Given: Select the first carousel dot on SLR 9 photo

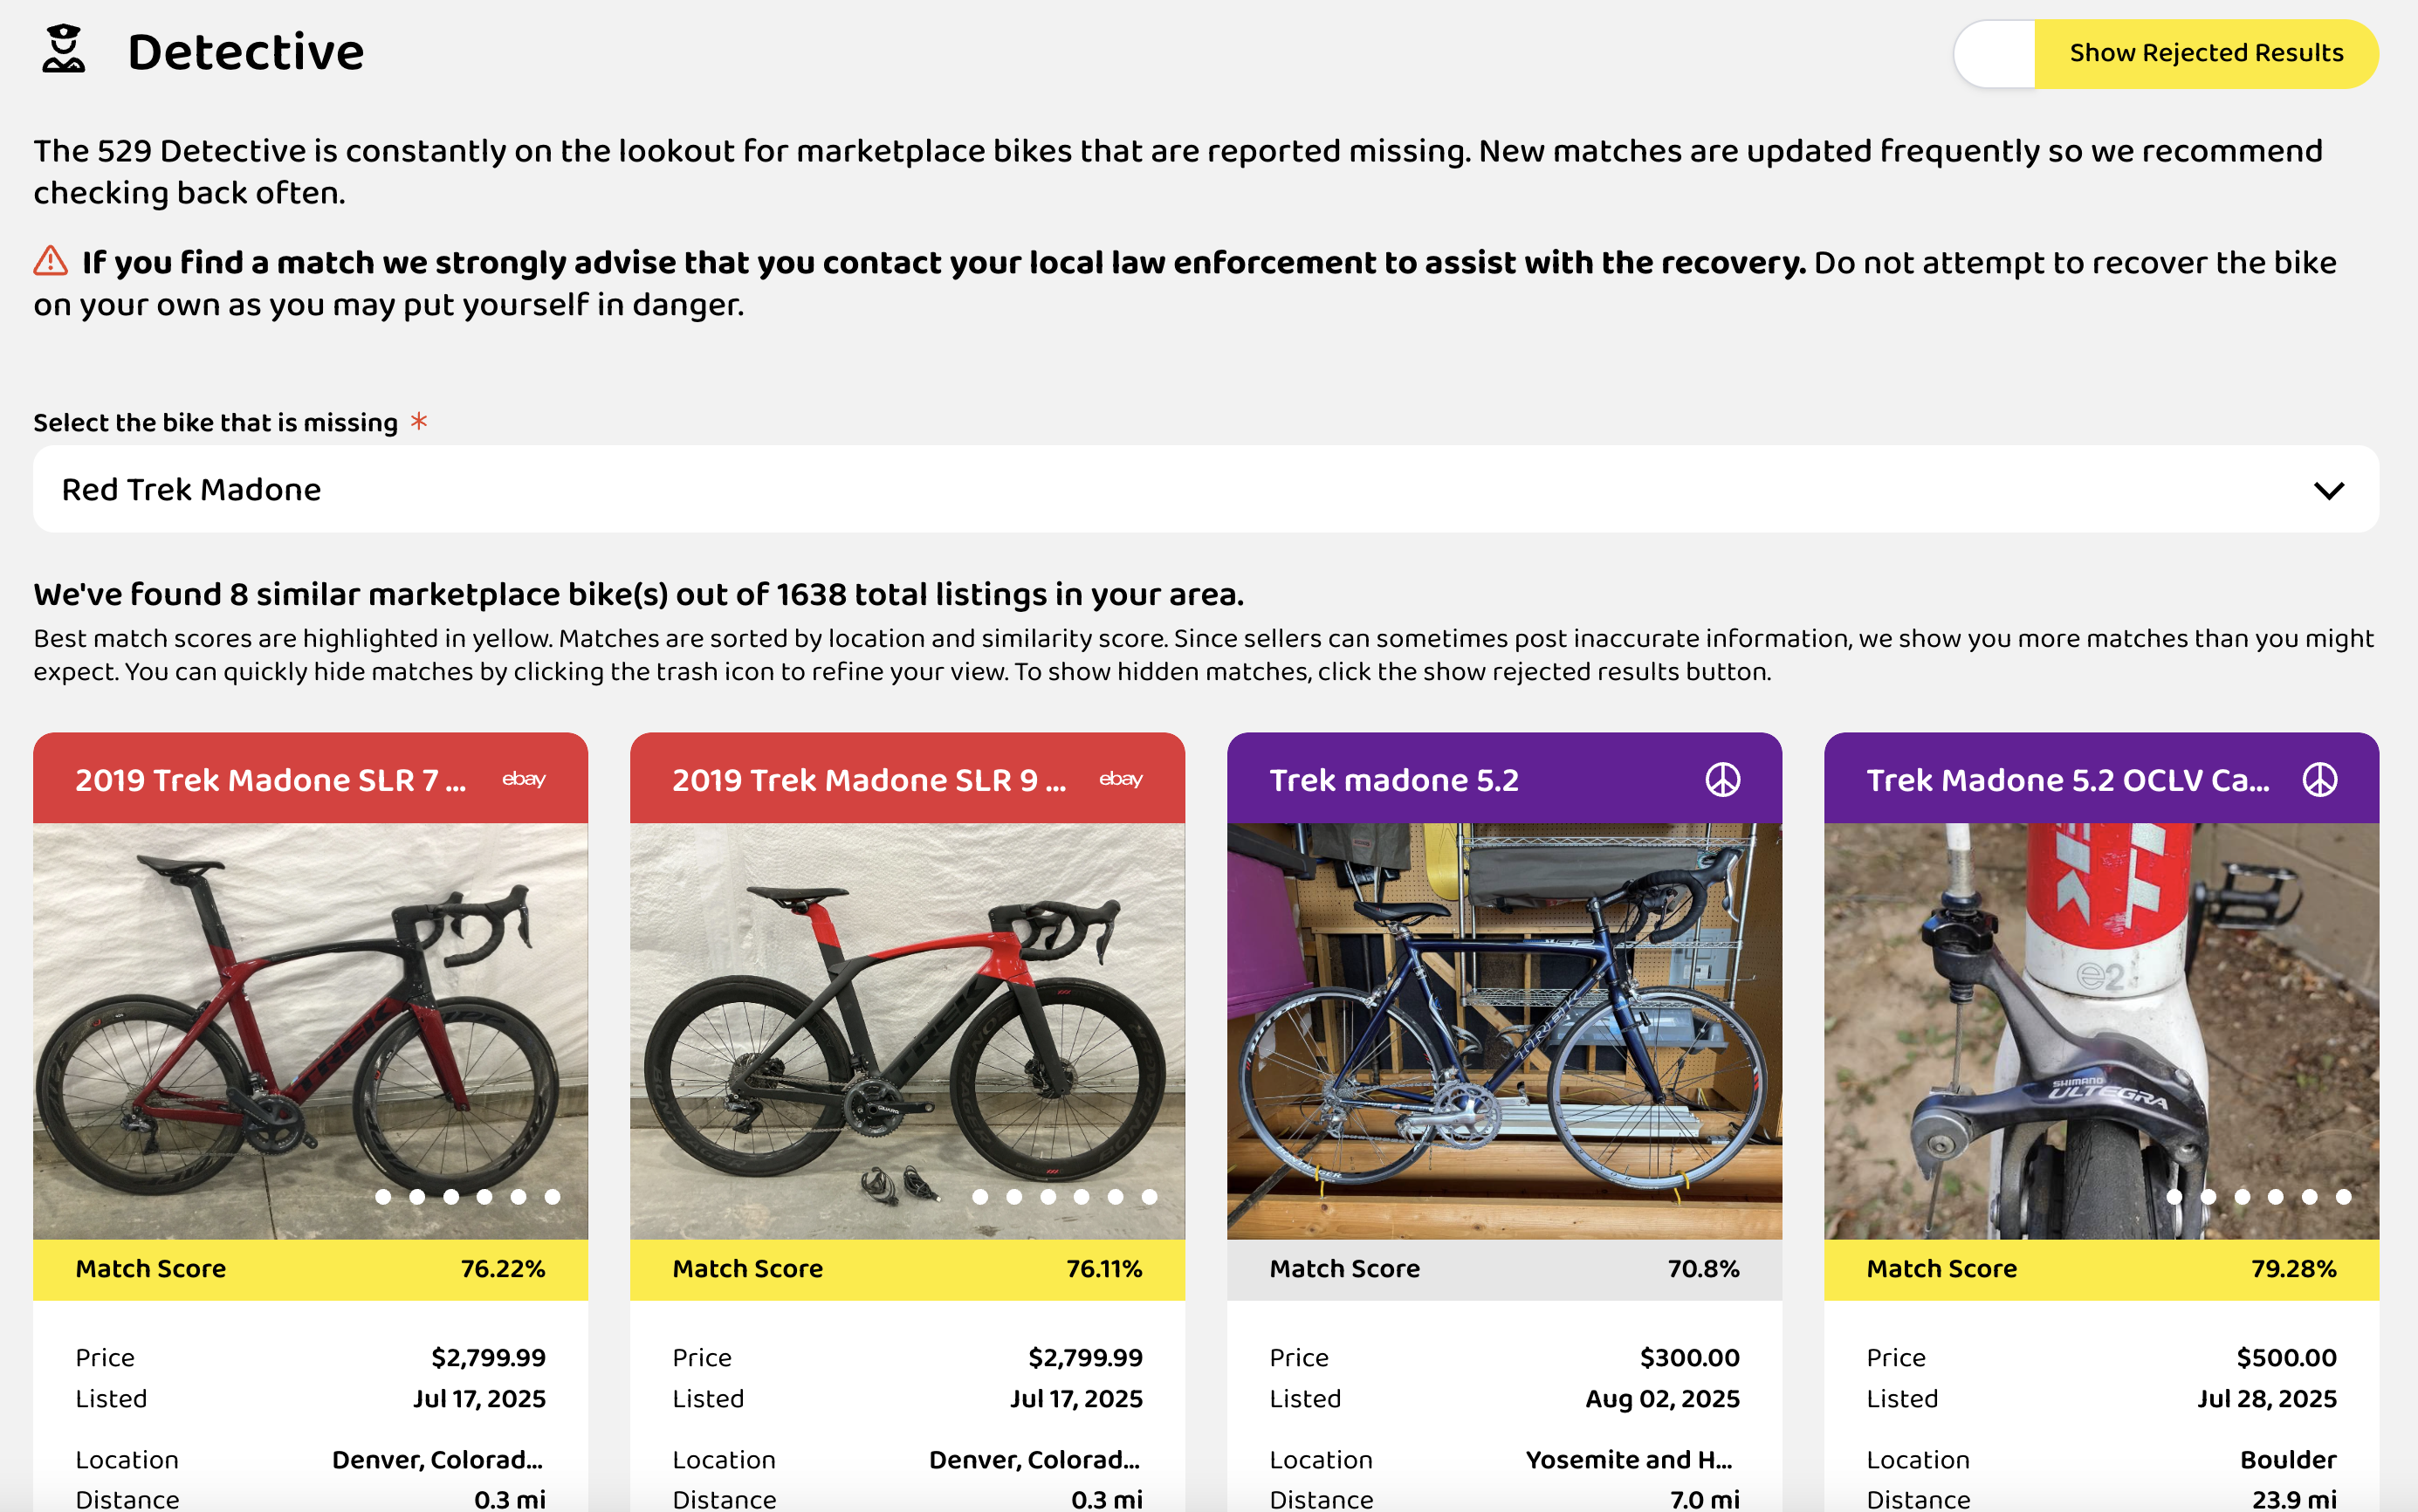Looking at the screenshot, I should pyautogui.click(x=980, y=1197).
